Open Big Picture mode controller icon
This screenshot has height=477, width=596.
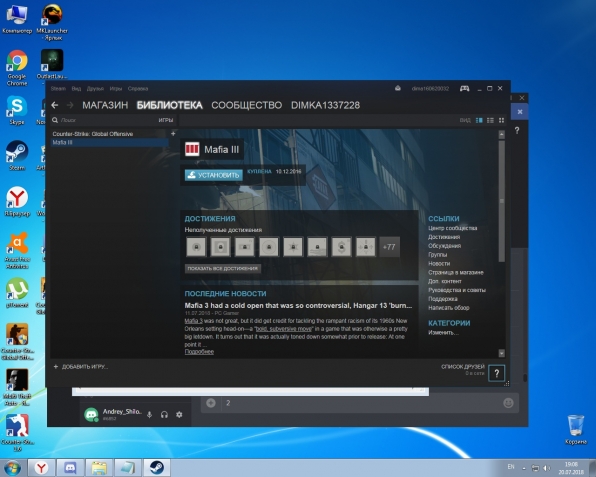[x=464, y=89]
